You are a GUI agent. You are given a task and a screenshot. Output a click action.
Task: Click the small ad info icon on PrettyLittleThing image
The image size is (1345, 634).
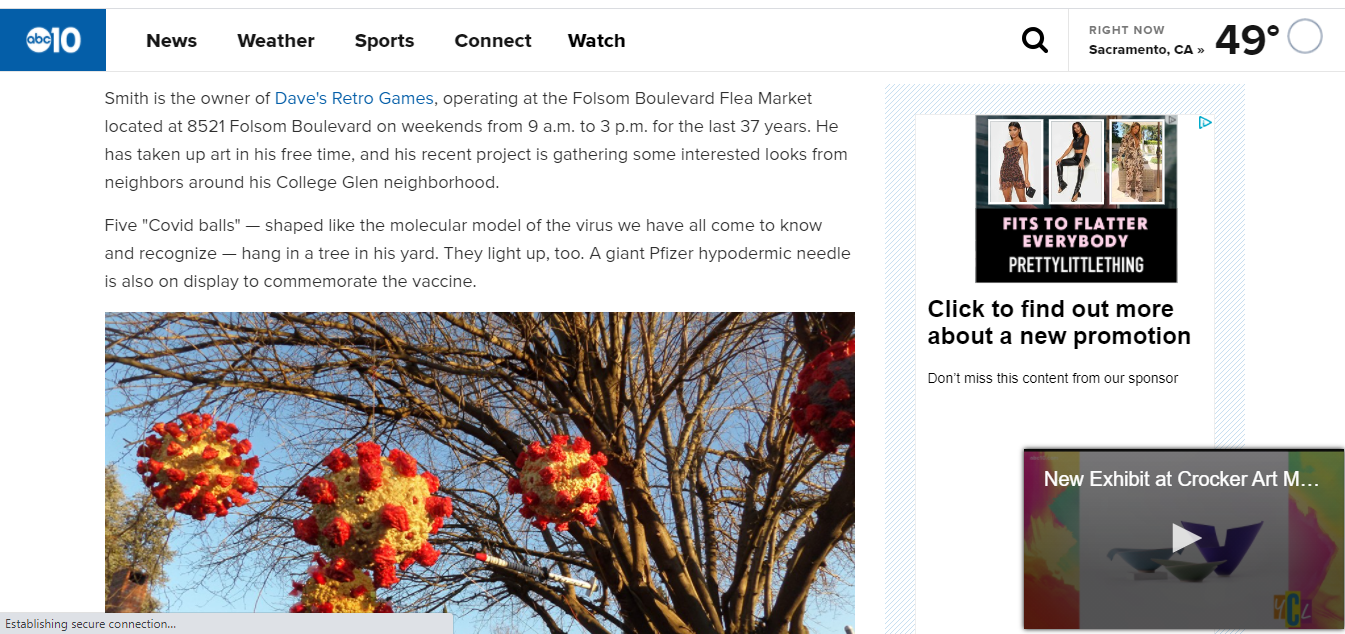click(1172, 120)
